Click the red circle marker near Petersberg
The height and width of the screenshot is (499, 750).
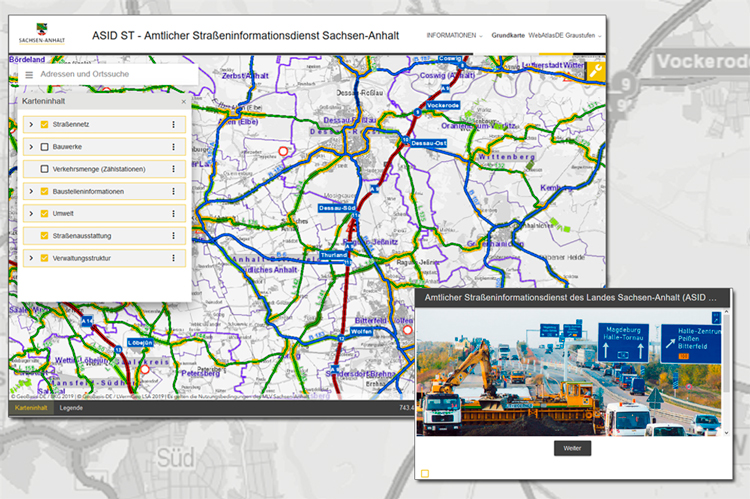145,369
